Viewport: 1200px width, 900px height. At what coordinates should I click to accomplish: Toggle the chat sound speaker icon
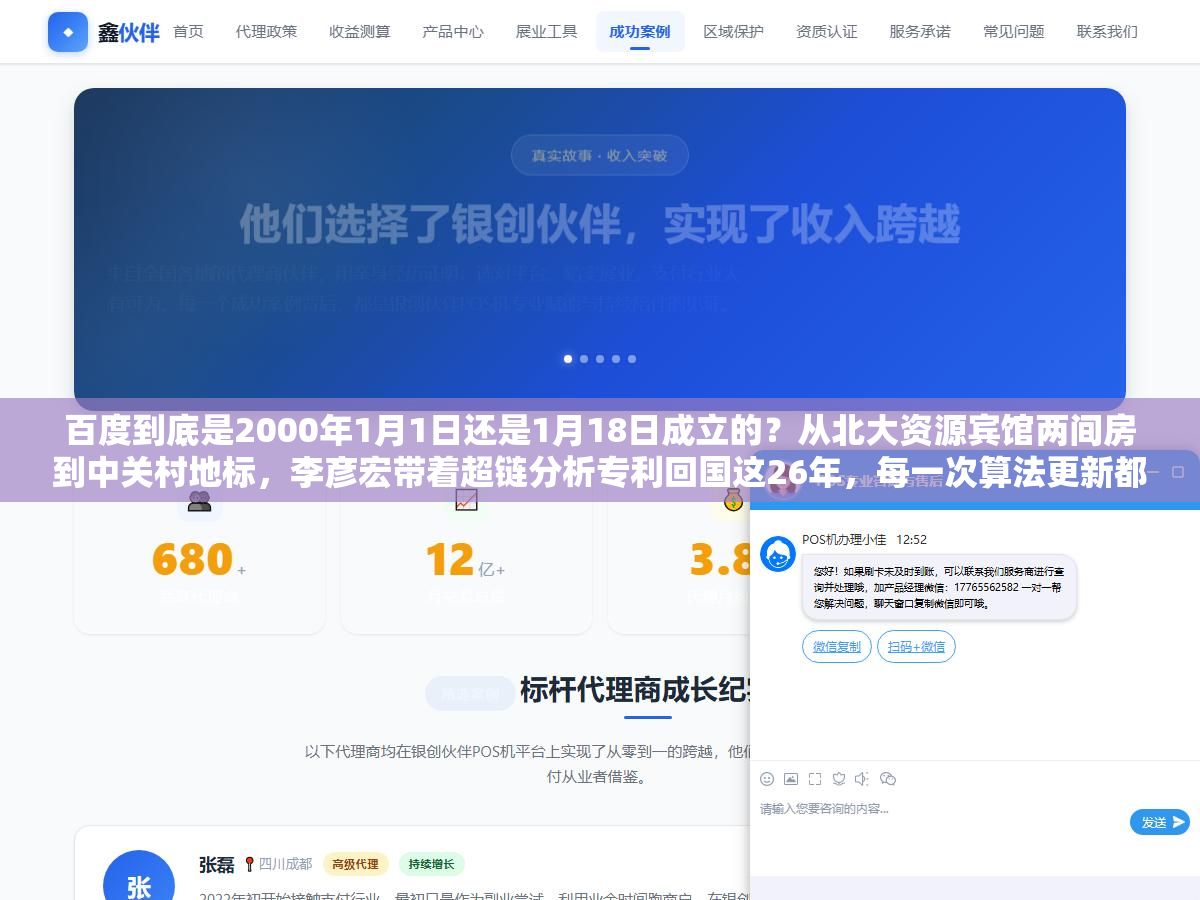[x=862, y=779]
